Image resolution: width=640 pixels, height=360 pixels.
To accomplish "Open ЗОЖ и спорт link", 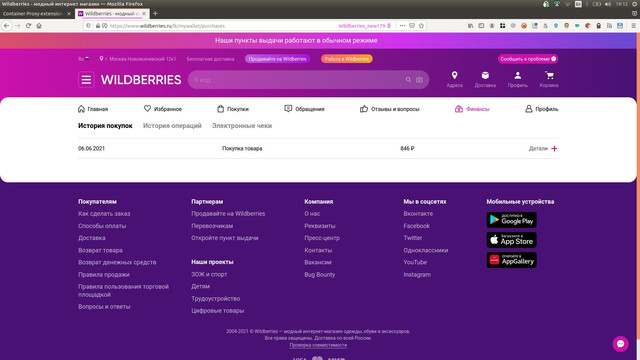I will [209, 274].
